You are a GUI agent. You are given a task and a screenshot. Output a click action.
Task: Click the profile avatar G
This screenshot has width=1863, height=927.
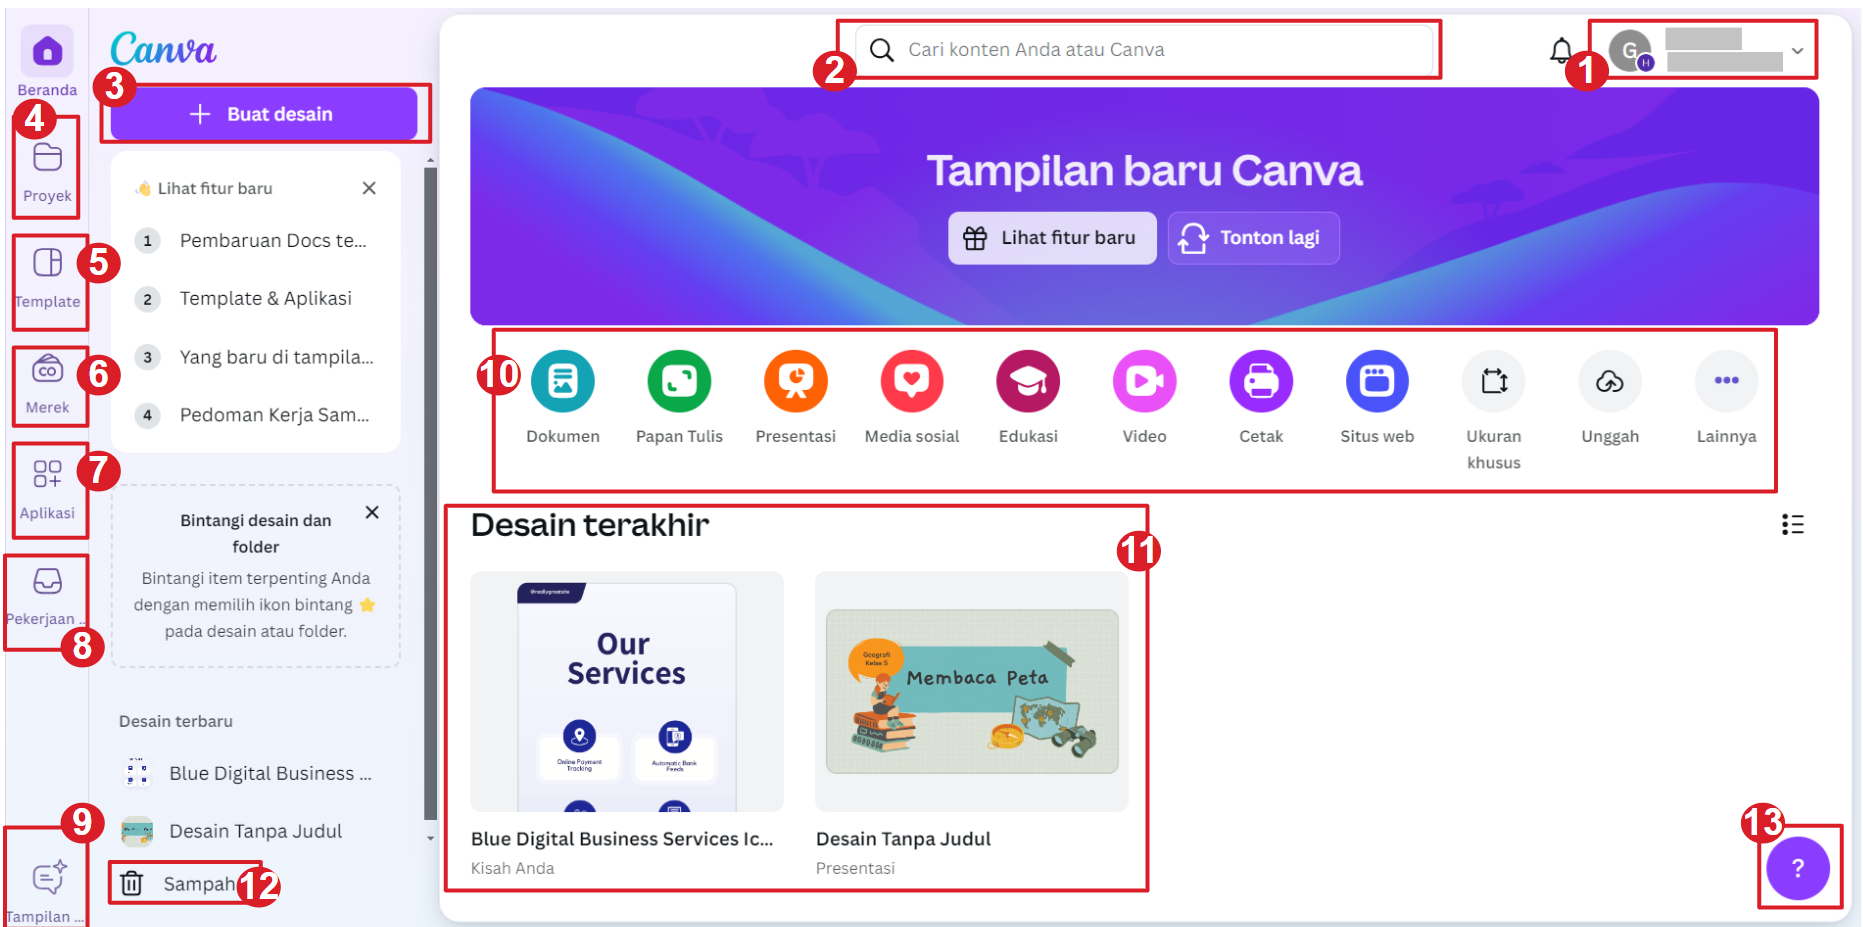tap(1630, 50)
